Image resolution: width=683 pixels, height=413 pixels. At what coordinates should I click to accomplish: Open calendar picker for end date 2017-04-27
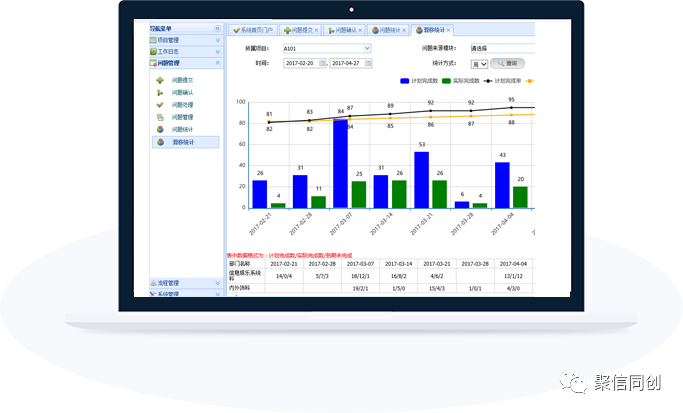(368, 63)
